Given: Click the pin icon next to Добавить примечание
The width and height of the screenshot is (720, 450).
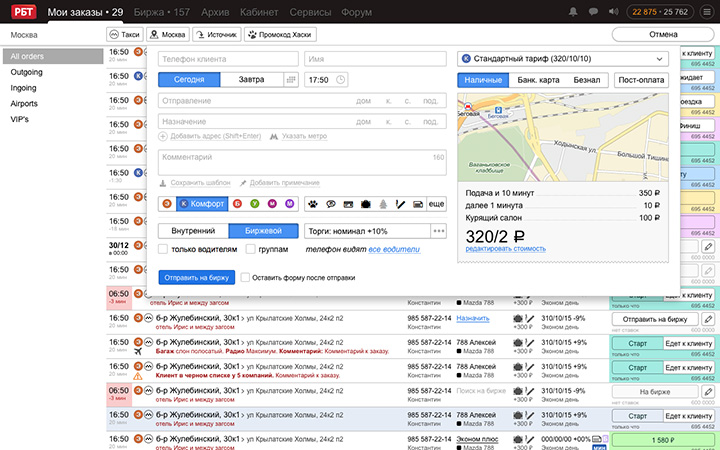Looking at the screenshot, I should point(243,183).
